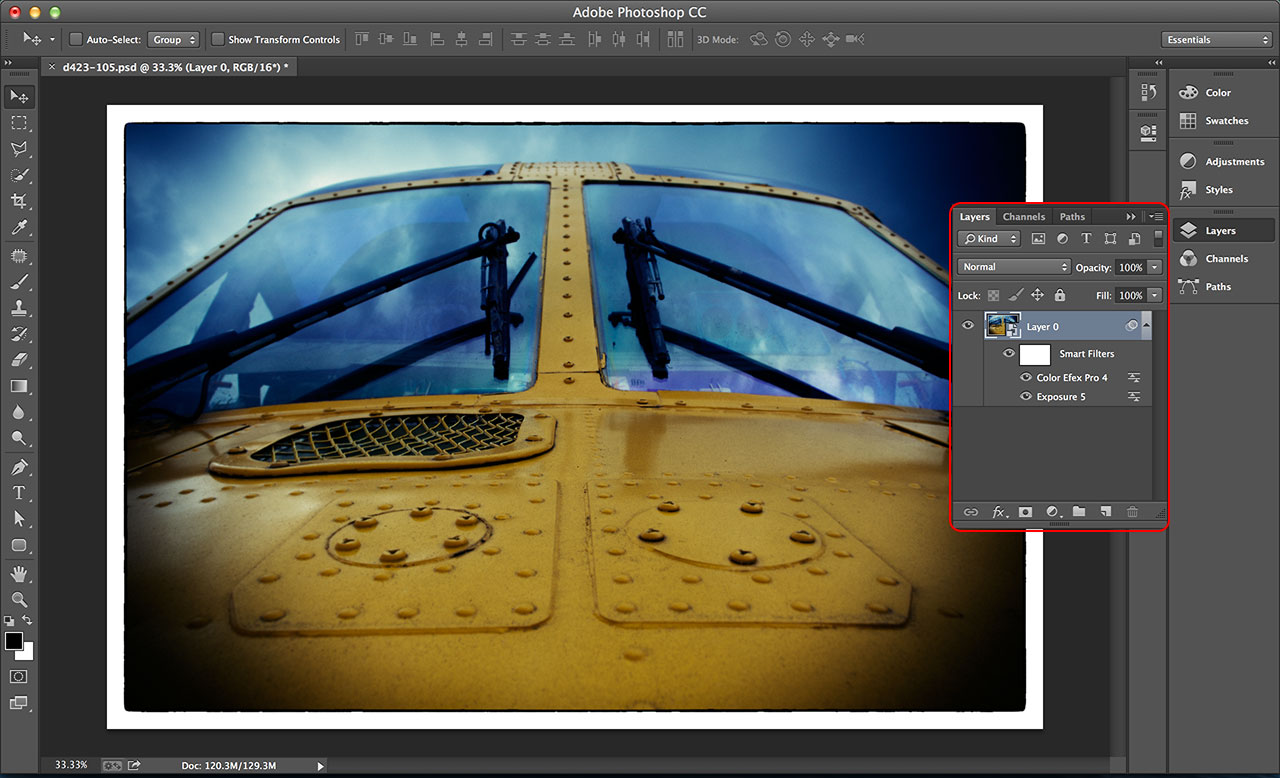1280x778 pixels.
Task: Open the Normal blending mode dropdown
Action: (x=1012, y=266)
